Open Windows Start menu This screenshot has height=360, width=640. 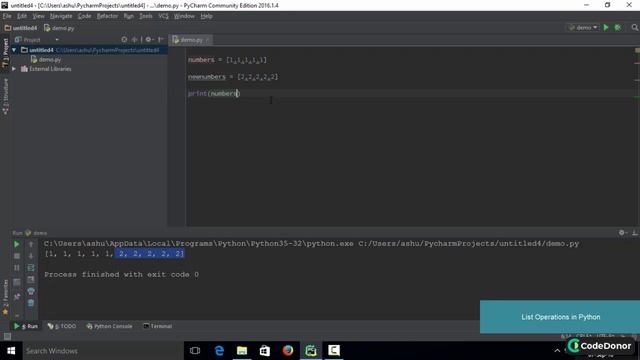point(11,351)
